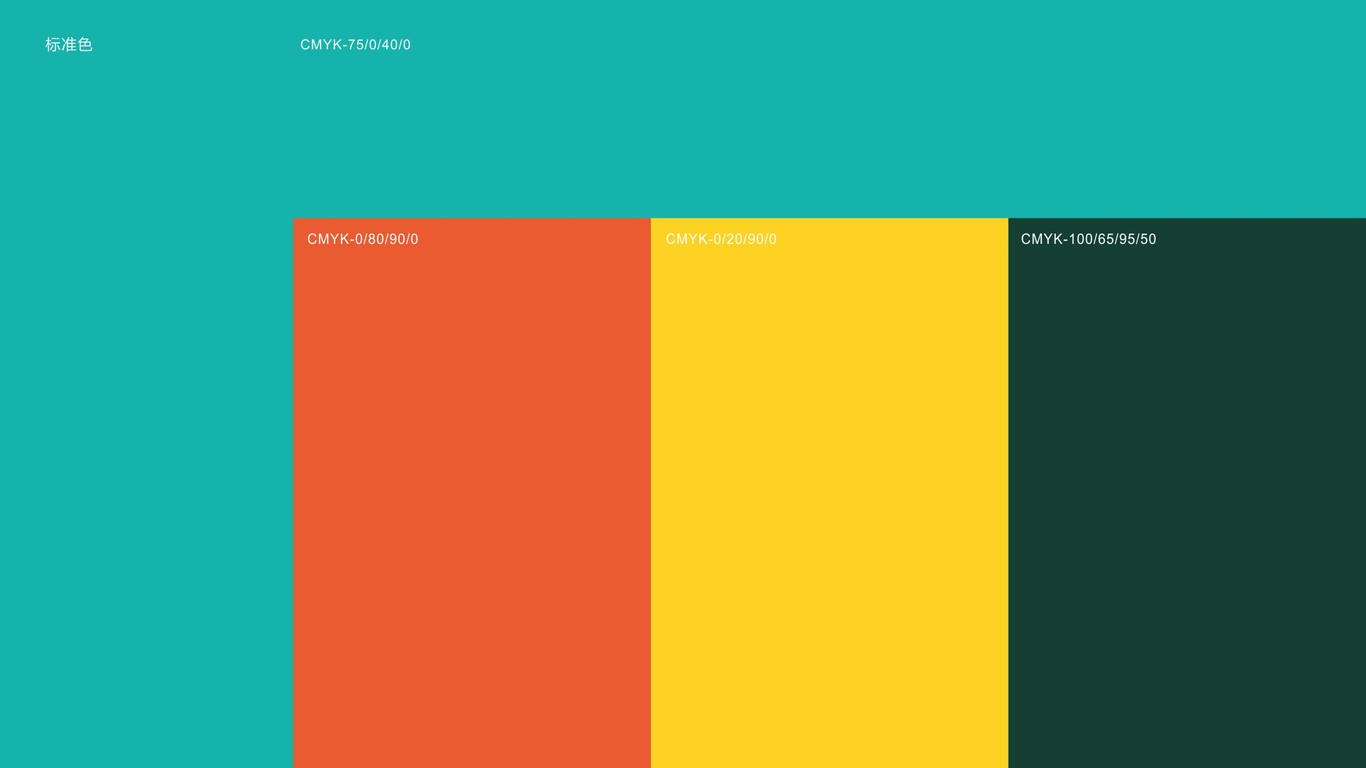Click the '标准色' heading text

coord(69,45)
